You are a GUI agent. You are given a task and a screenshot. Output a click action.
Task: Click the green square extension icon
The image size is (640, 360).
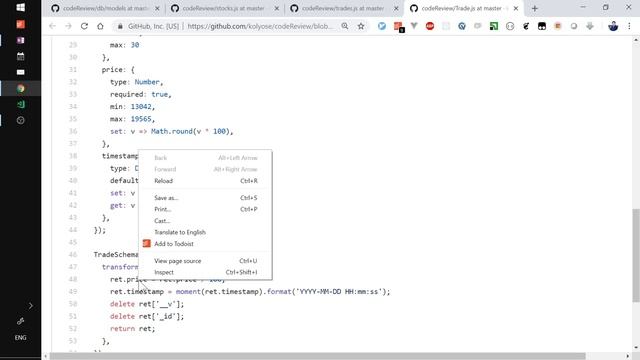(x=494, y=26)
